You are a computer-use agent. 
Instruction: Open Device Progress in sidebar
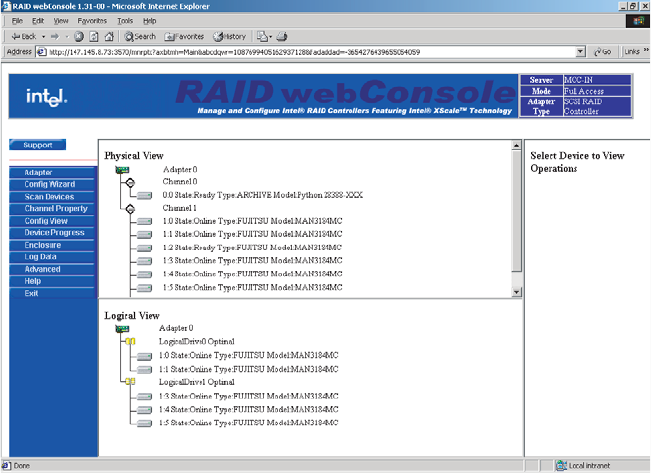click(x=54, y=233)
